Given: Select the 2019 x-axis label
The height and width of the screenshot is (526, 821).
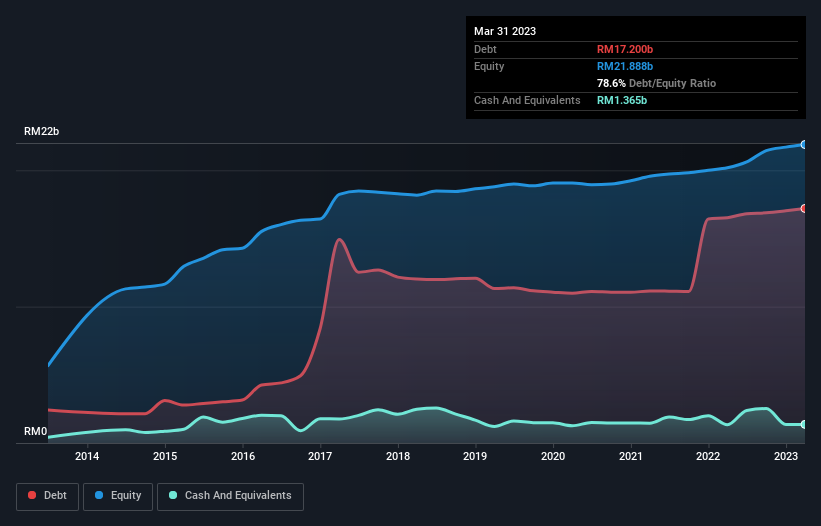Looking at the screenshot, I should tap(475, 456).
